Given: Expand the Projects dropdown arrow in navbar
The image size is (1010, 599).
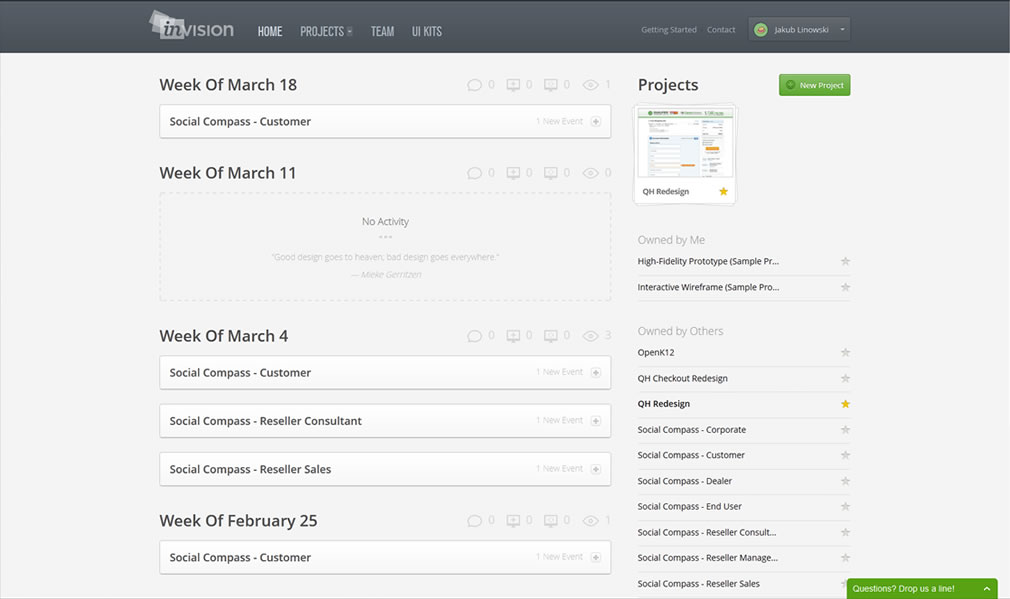Looking at the screenshot, I should pyautogui.click(x=350, y=31).
